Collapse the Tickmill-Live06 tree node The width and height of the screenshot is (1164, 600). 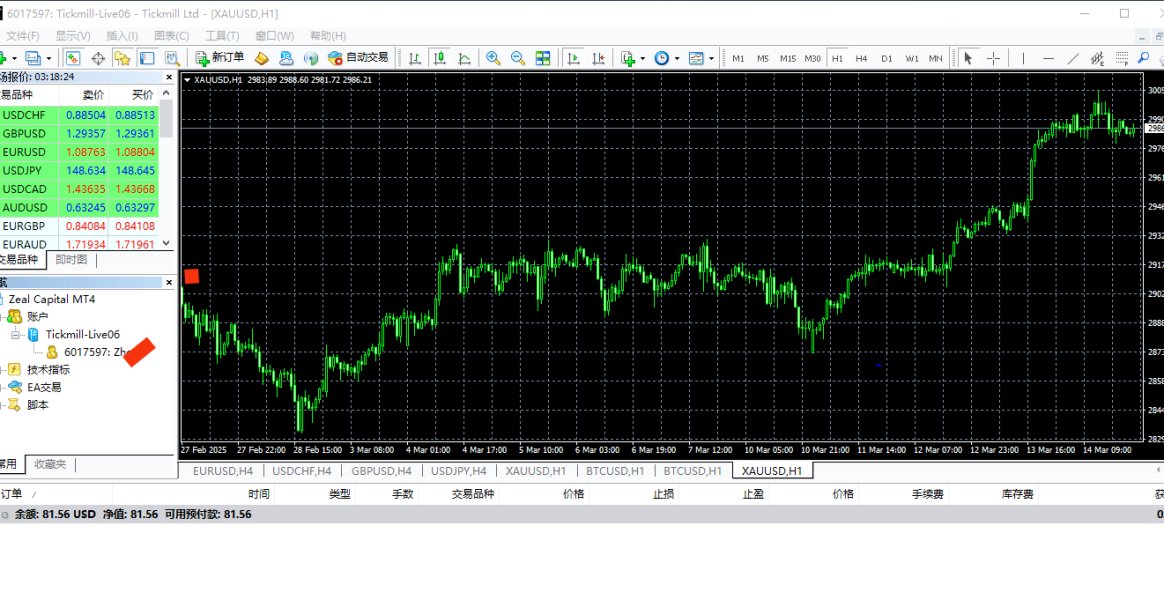coord(16,334)
